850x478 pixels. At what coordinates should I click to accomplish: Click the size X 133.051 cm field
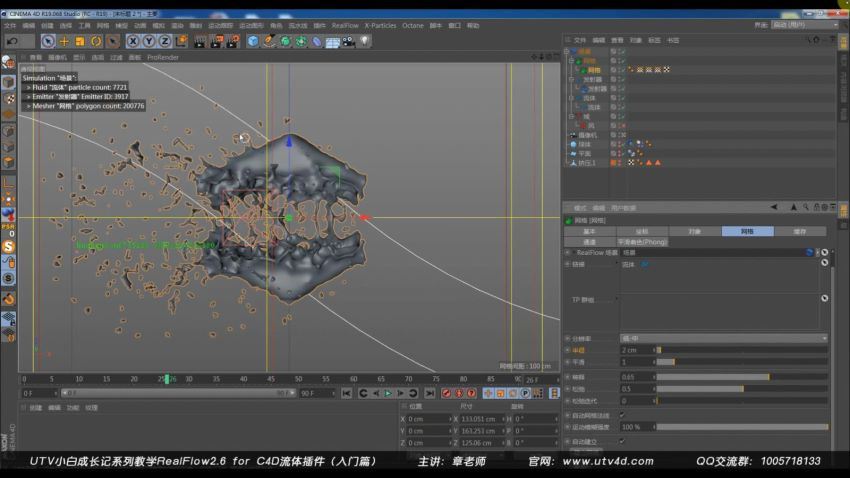coord(482,419)
